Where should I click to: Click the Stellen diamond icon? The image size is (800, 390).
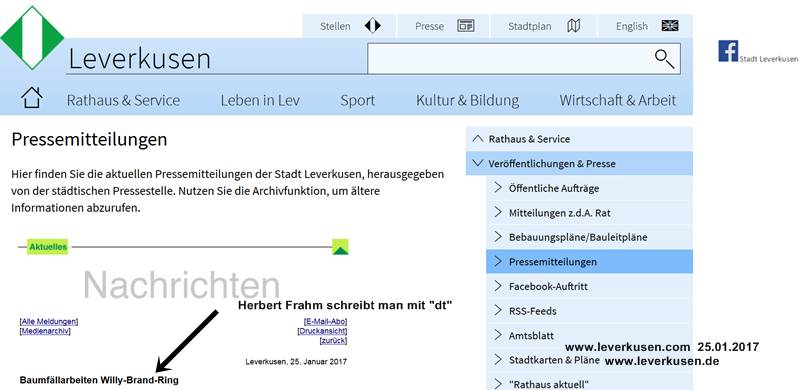click(372, 26)
